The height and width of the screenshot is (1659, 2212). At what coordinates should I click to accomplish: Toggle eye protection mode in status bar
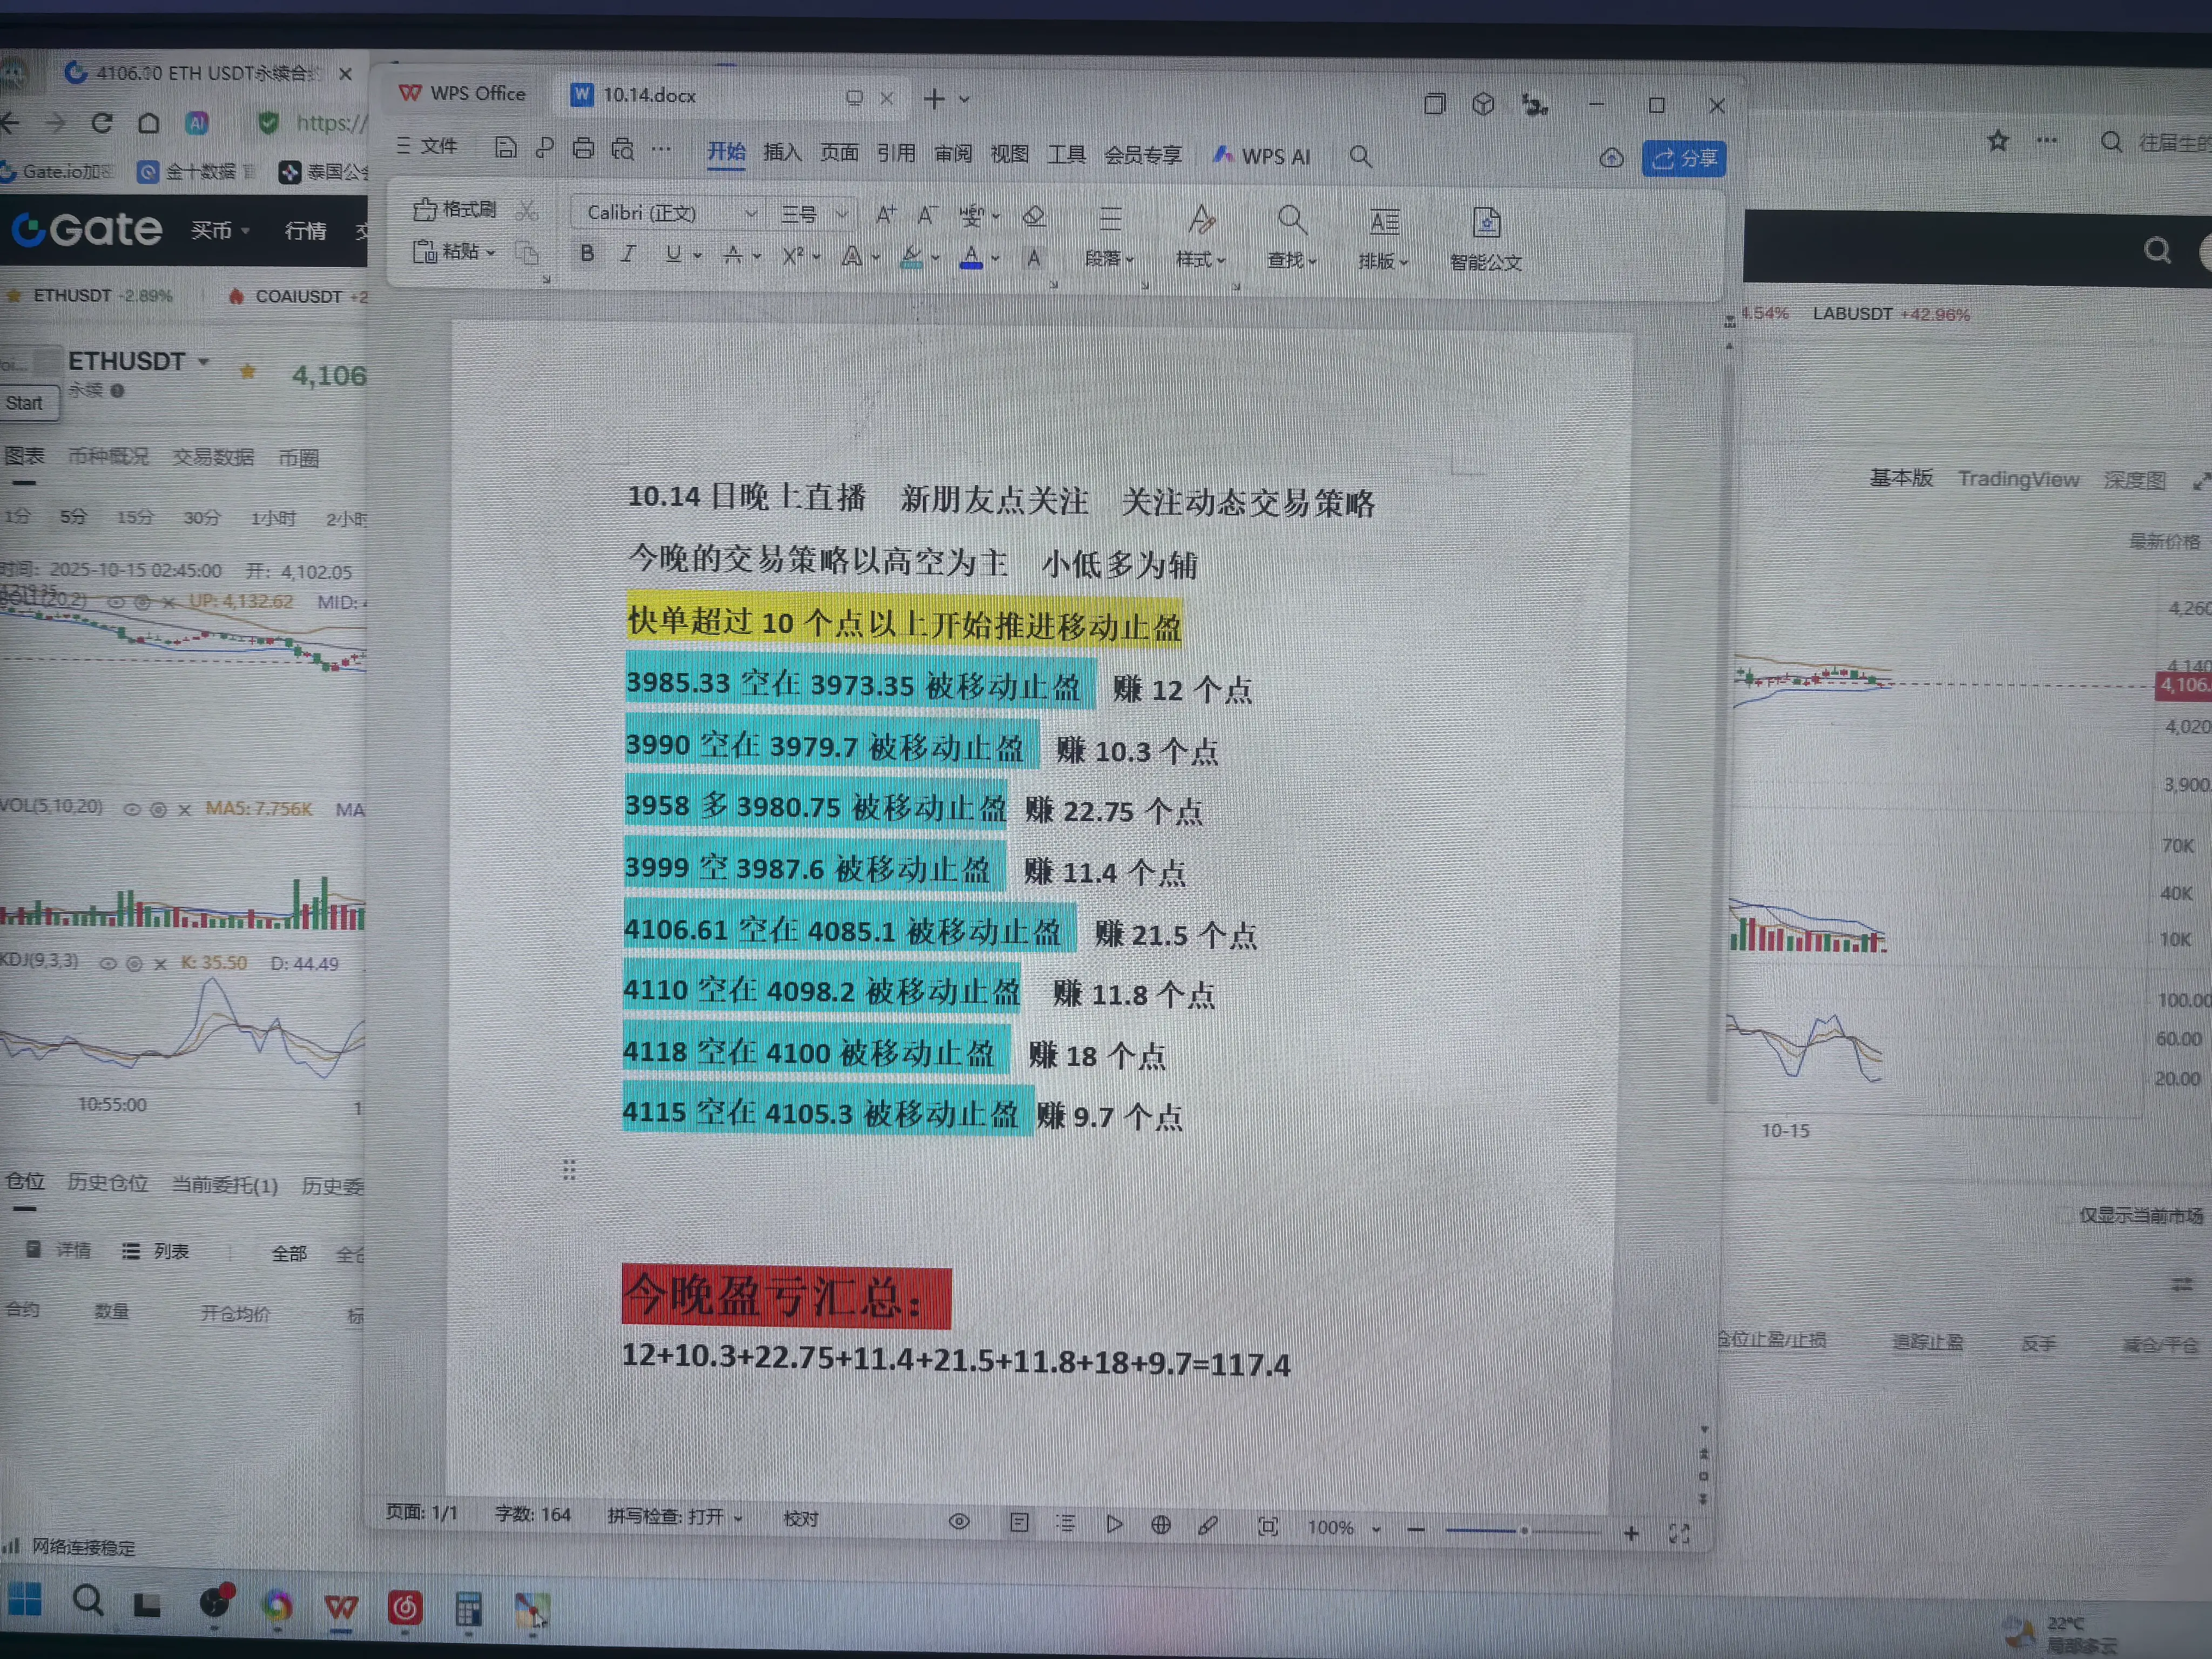959,1522
